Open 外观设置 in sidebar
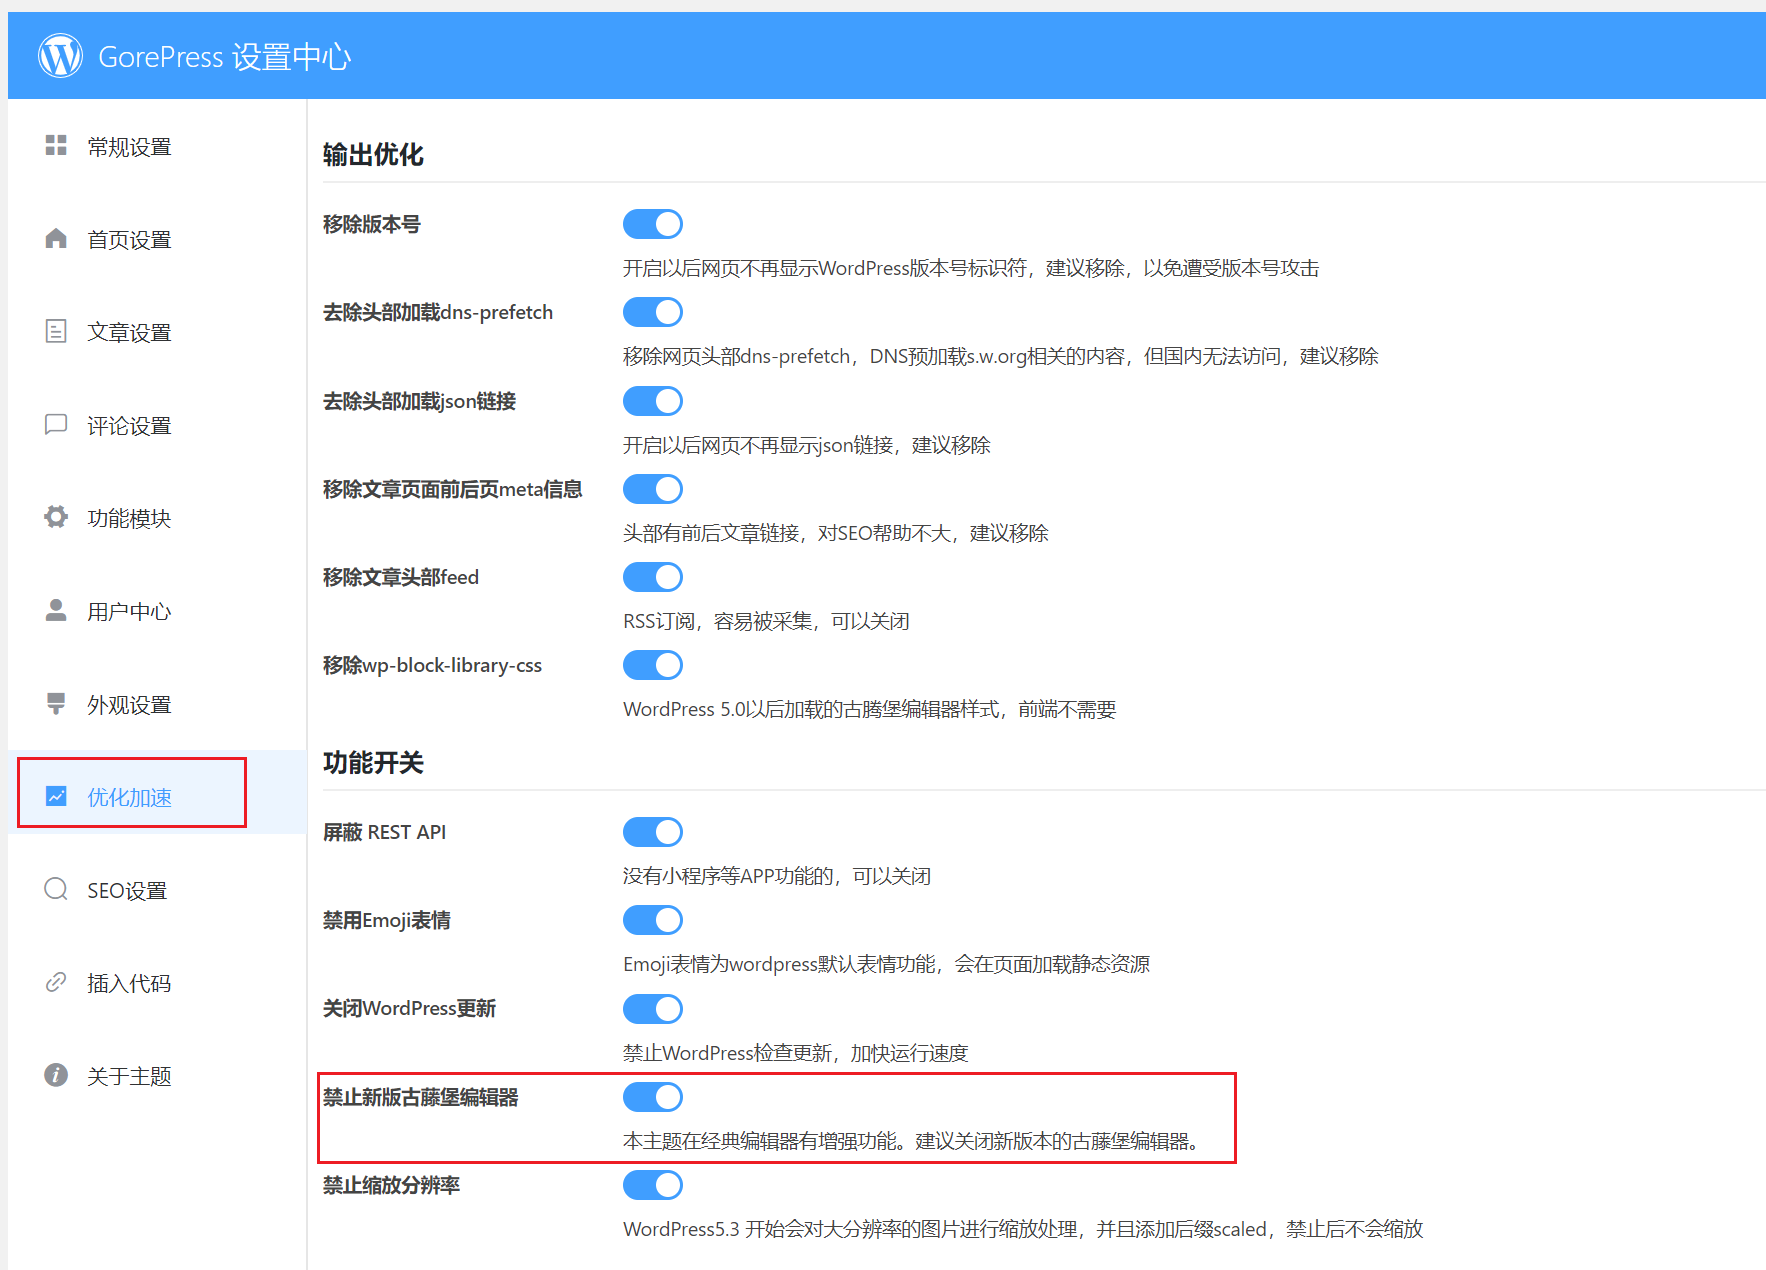Image resolution: width=1766 pixels, height=1270 pixels. coord(157,705)
